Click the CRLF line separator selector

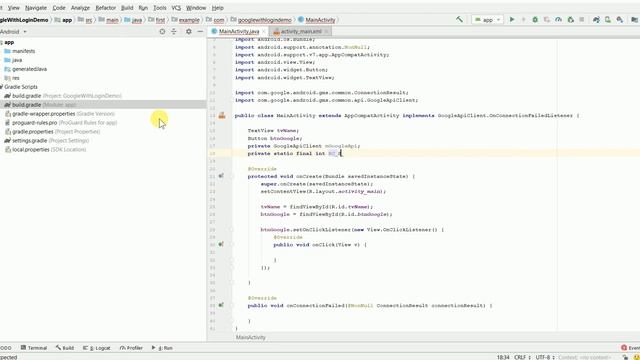coord(522,357)
